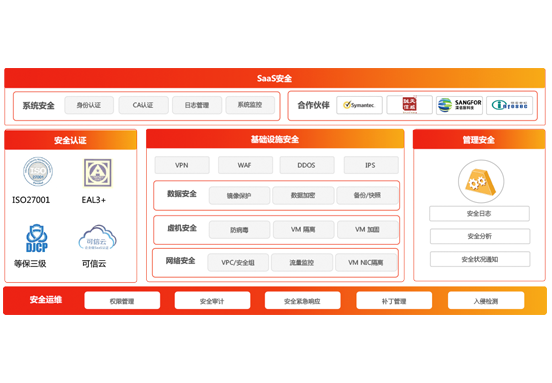Click the SaaS安全 header banner
Screen dimensions: 552x383
[275, 78]
